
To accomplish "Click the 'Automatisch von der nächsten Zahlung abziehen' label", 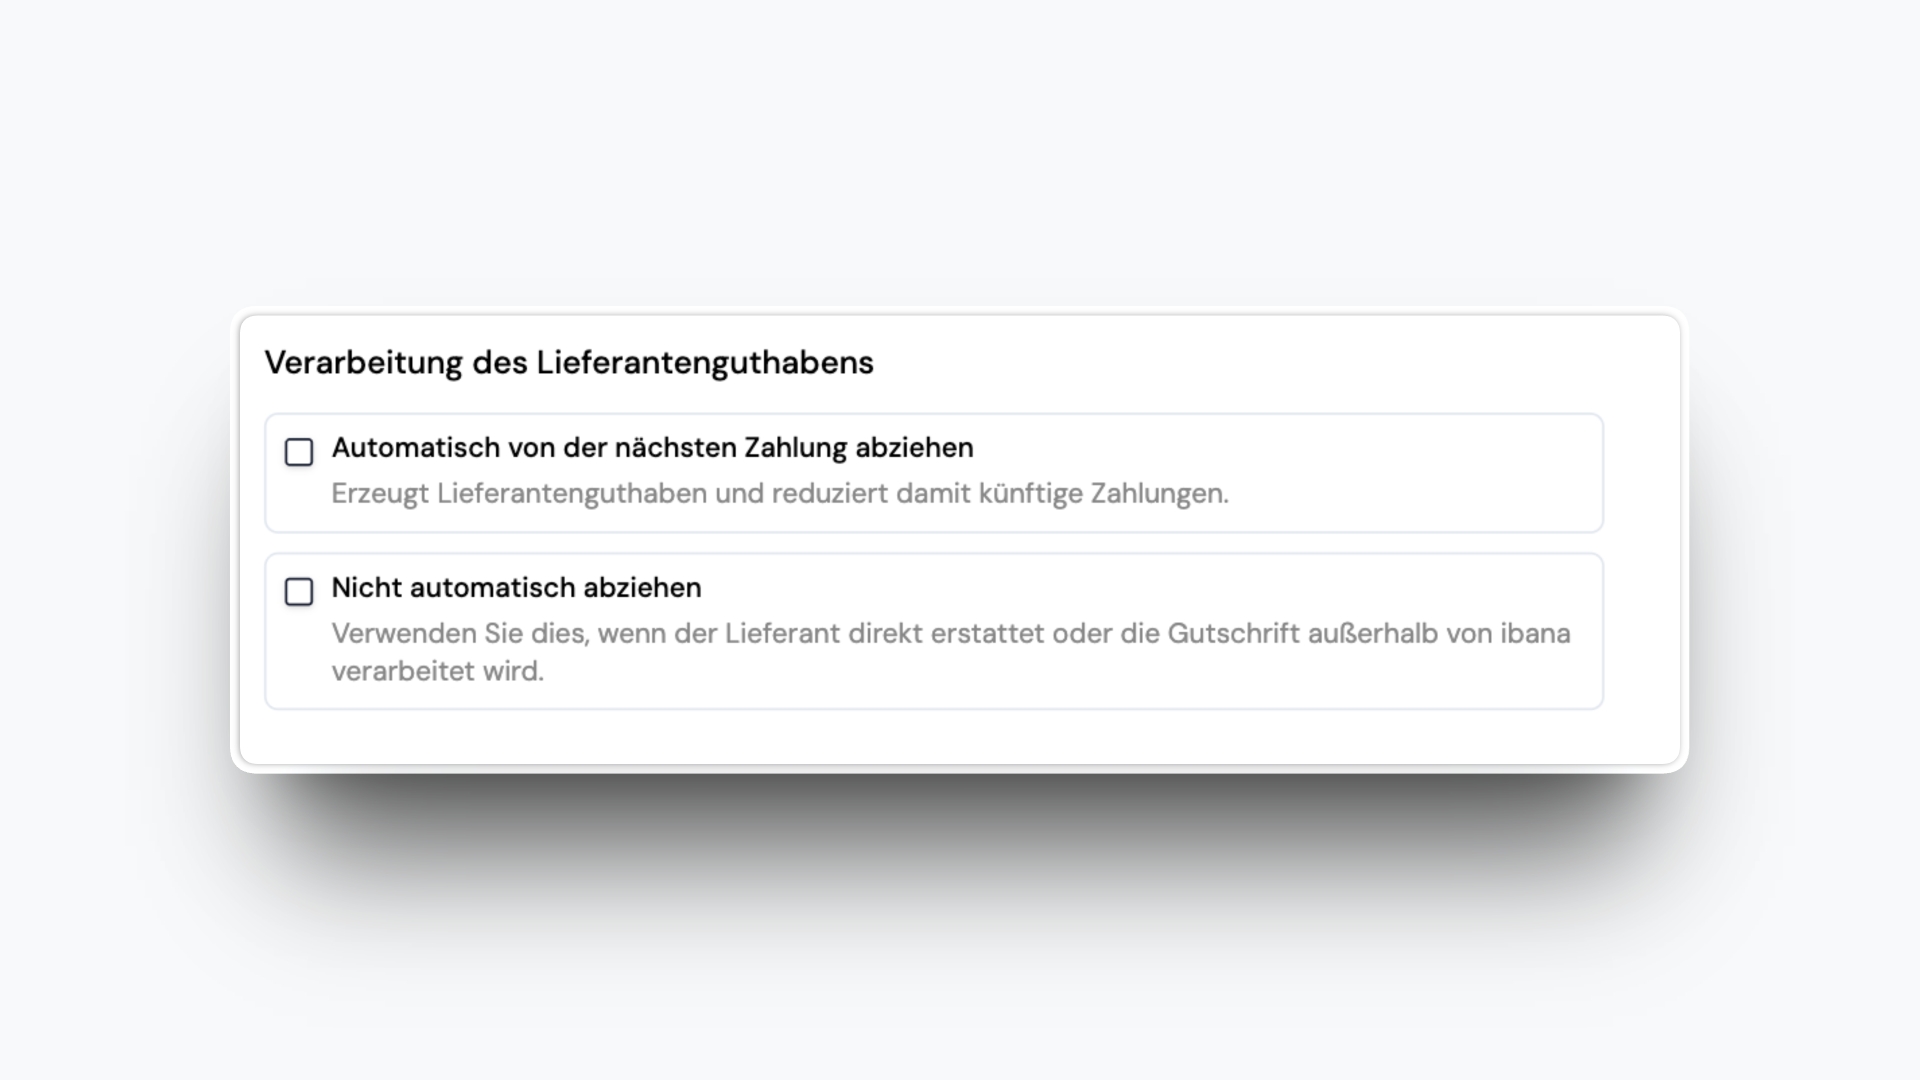I will 652,448.
